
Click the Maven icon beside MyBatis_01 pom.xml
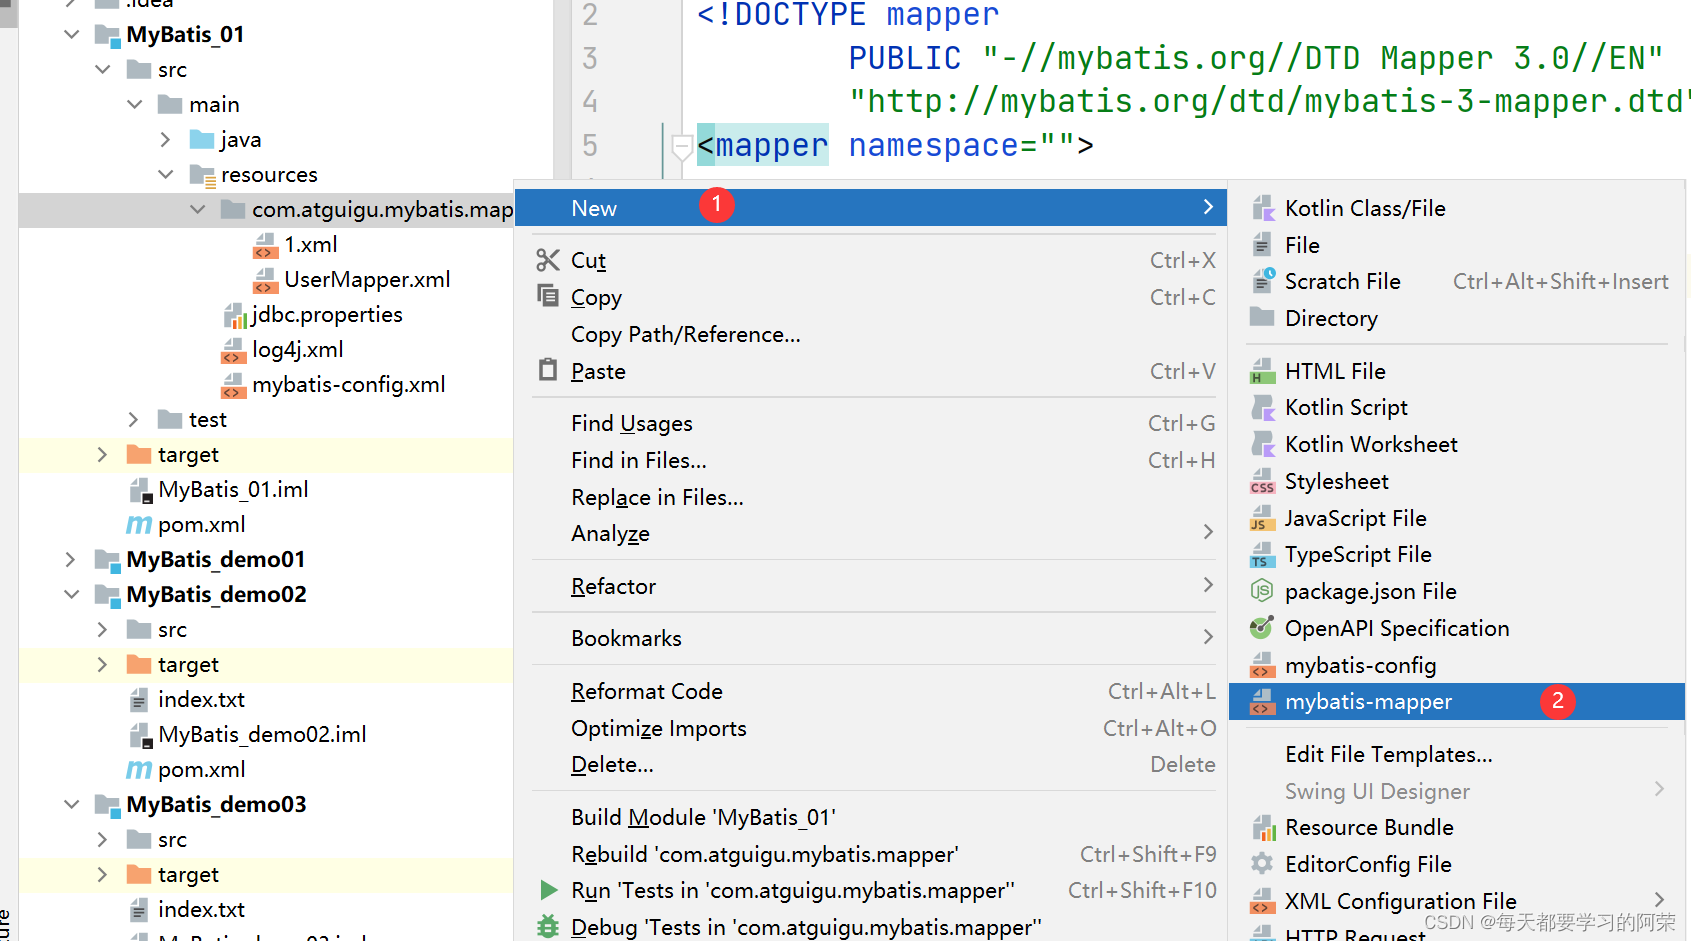point(139,525)
